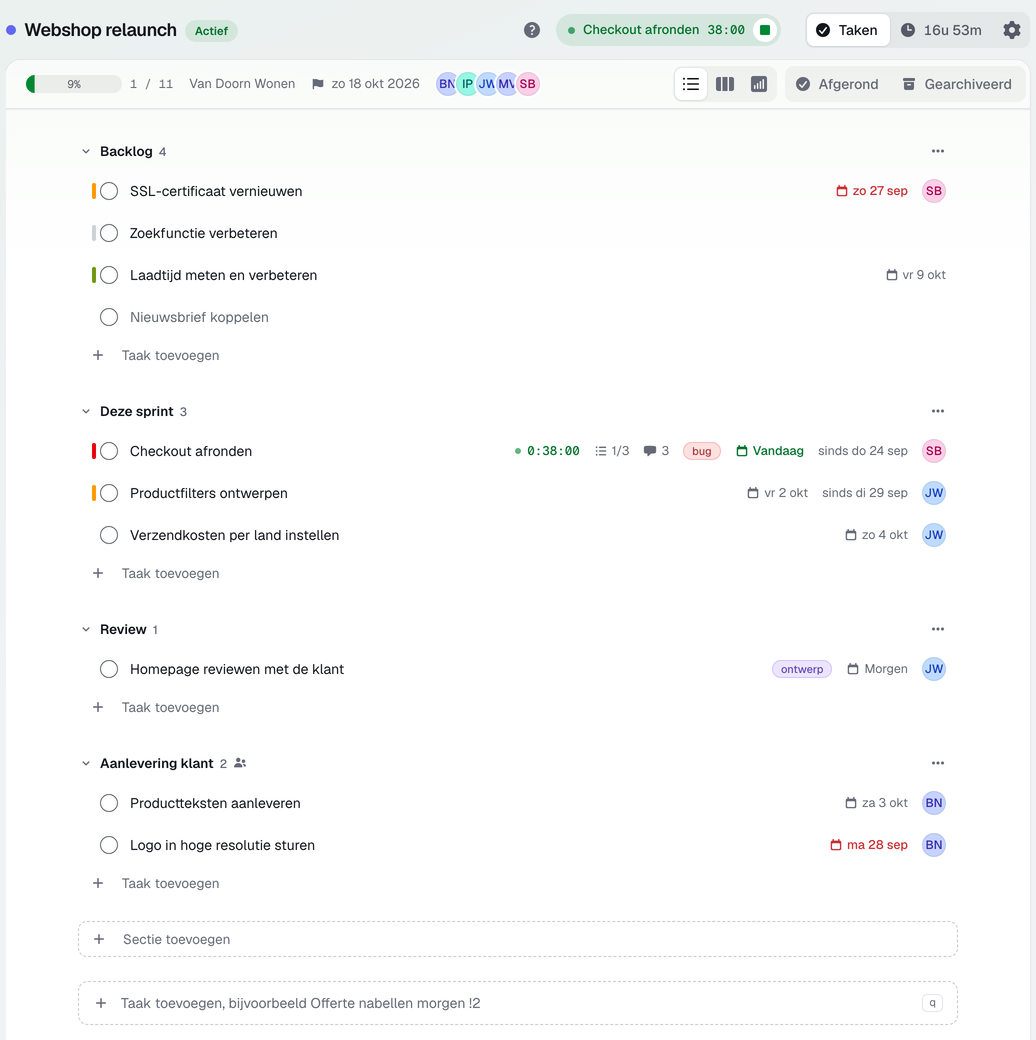Viewport: 1036px width, 1040px height.
Task: Click the SB avatar on SSL-certificaat row
Action: coord(933,191)
